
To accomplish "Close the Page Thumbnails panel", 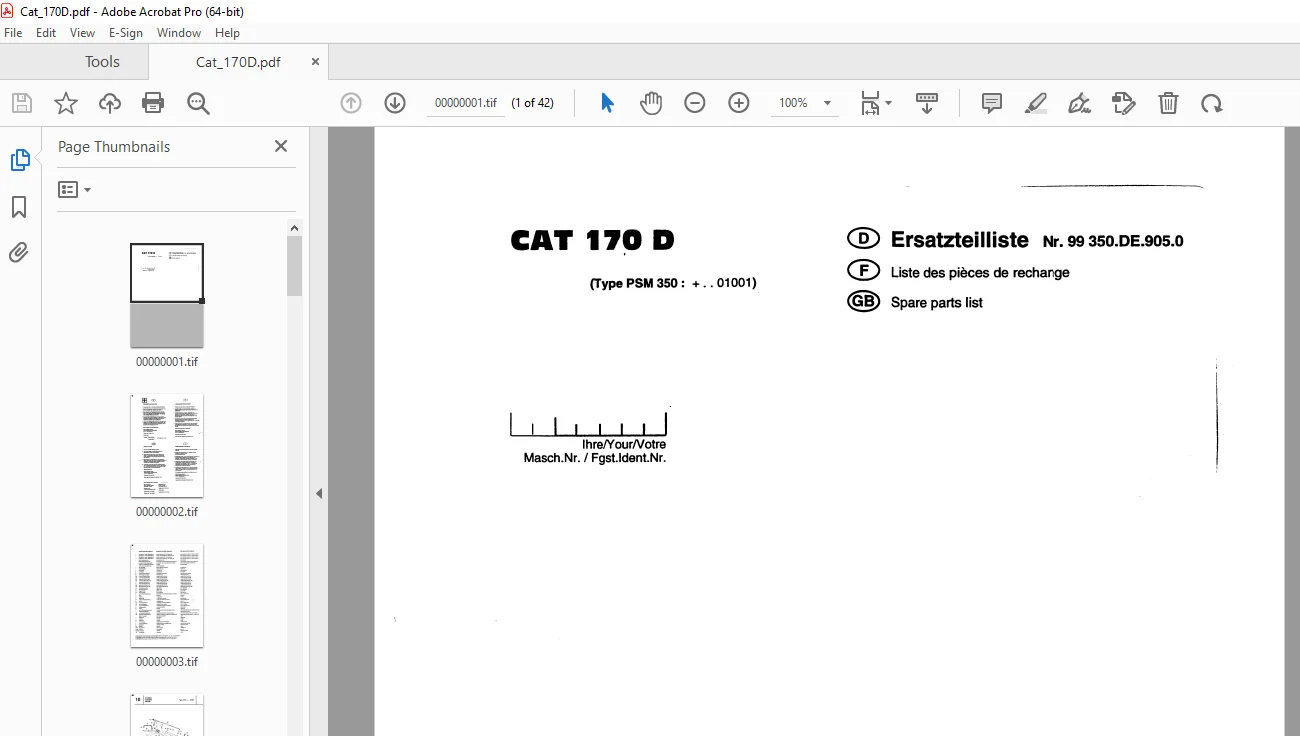I will [x=281, y=146].
